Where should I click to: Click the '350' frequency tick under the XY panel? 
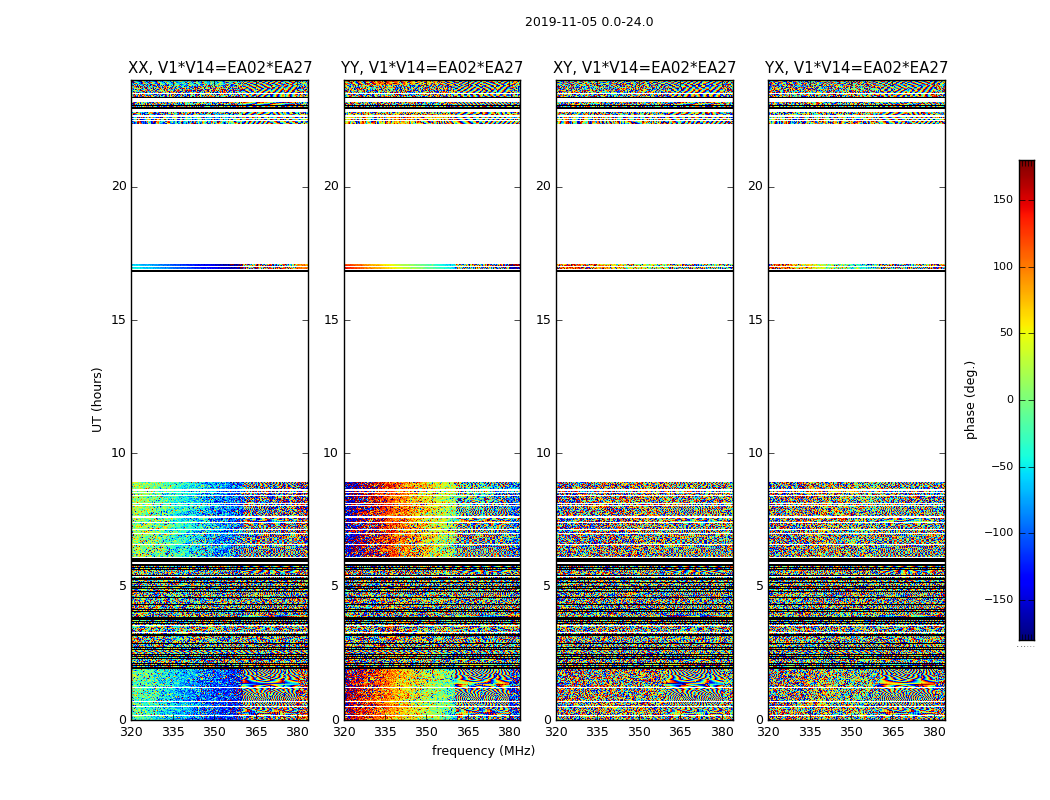click(639, 732)
